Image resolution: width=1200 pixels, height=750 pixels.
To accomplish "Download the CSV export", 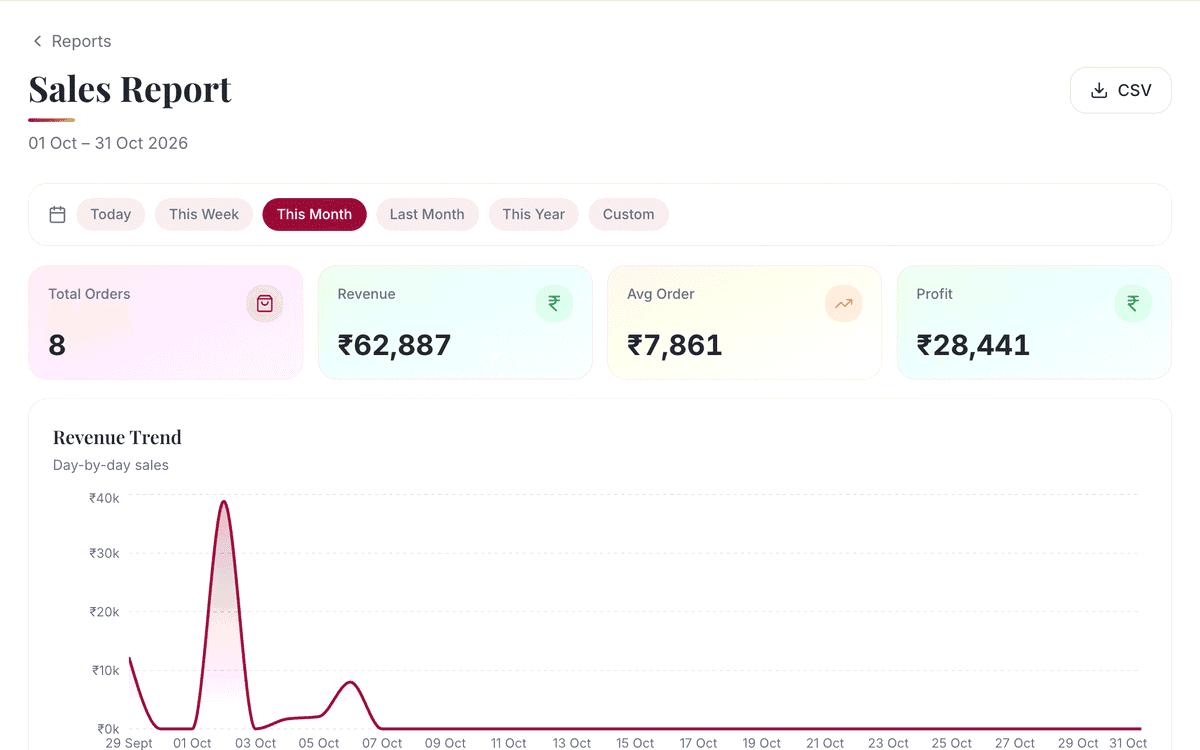I will 1120,90.
